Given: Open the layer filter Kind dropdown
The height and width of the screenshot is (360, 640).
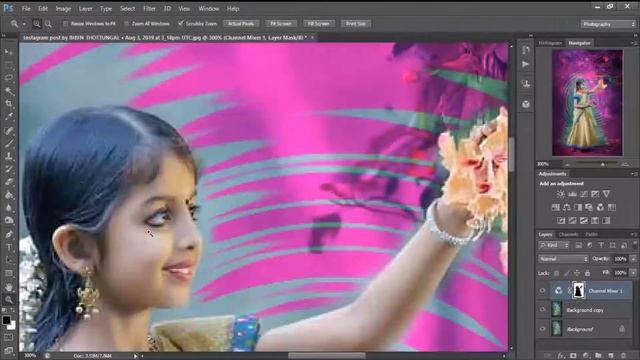Looking at the screenshot, I should point(554,245).
